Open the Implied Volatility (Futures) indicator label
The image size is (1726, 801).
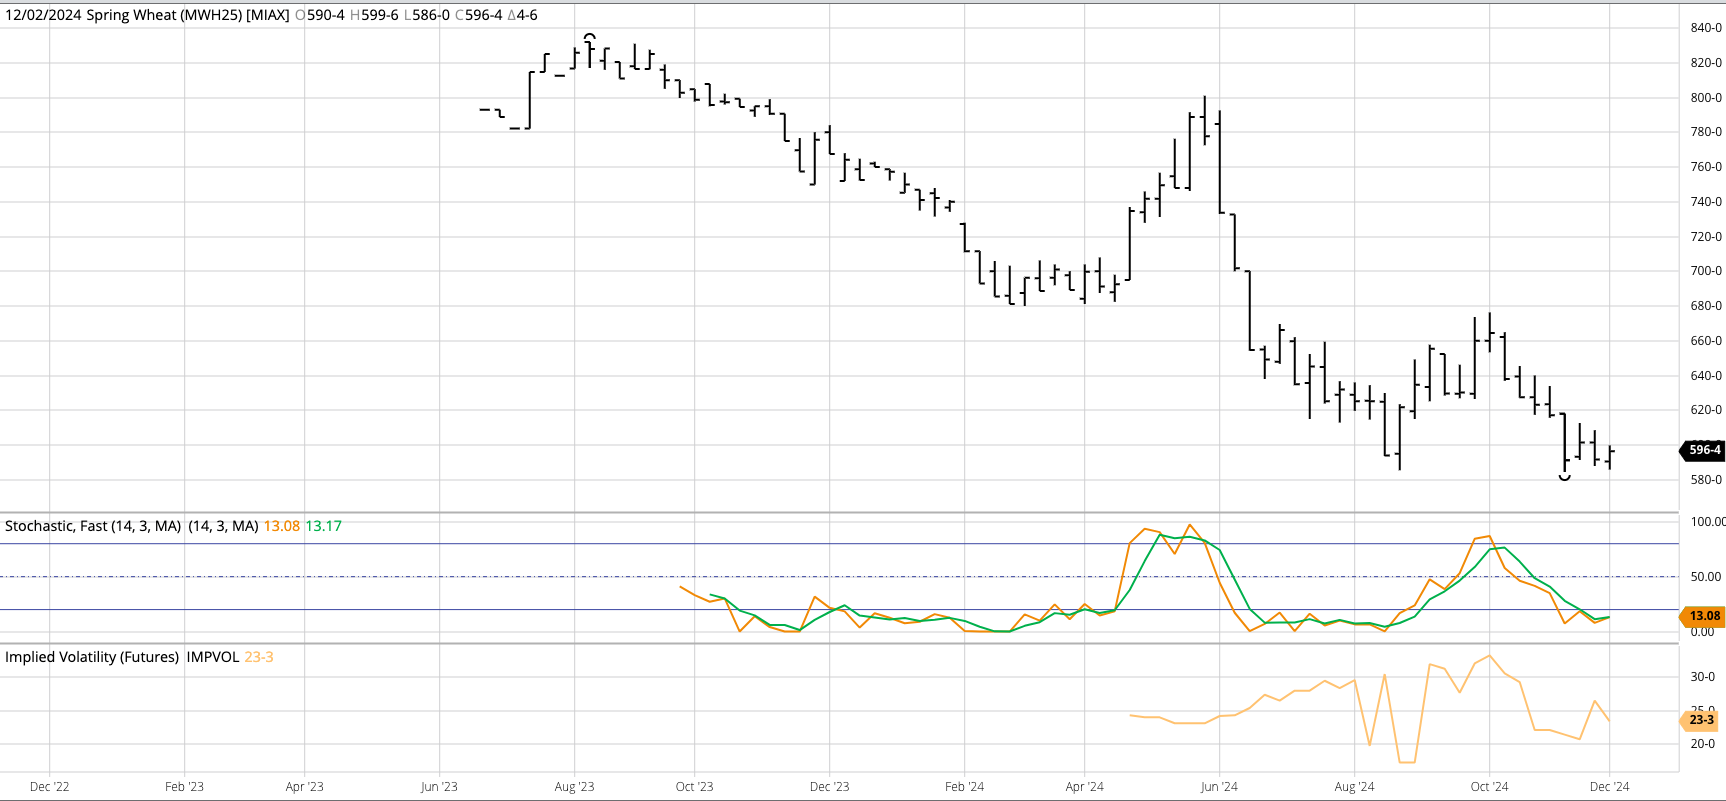tap(92, 657)
